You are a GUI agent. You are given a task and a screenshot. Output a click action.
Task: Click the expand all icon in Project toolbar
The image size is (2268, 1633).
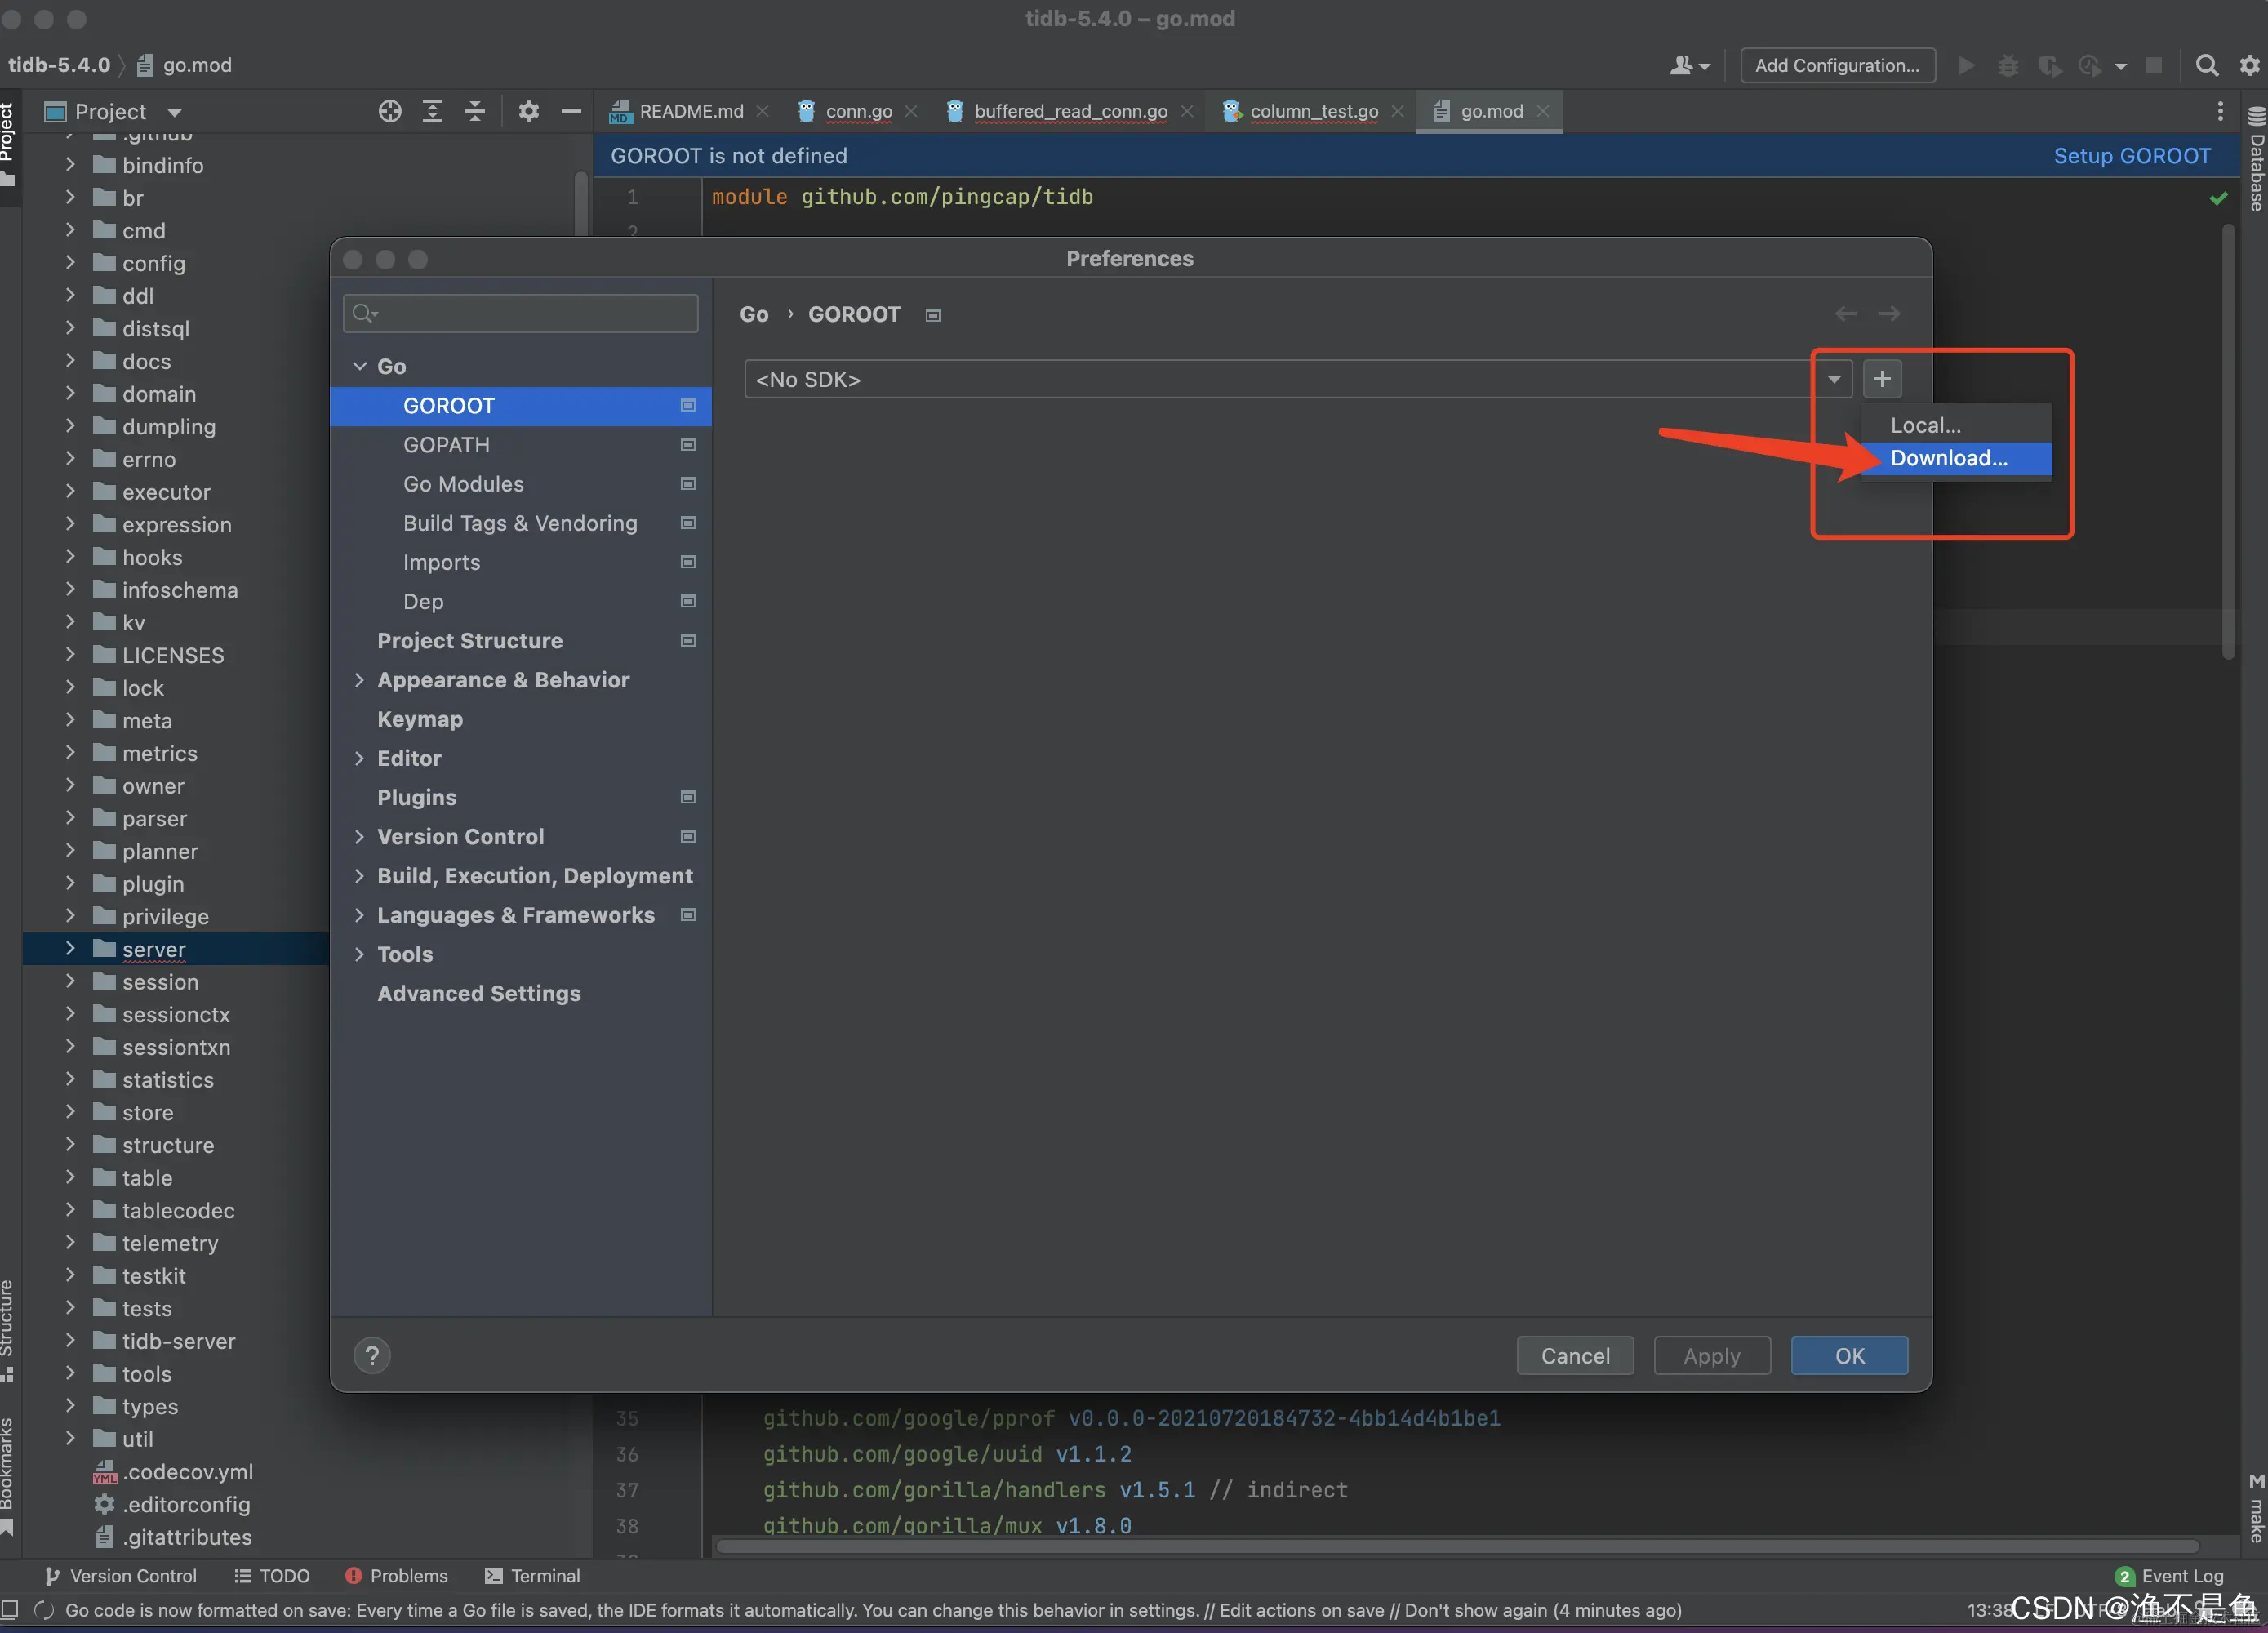pos(432,111)
